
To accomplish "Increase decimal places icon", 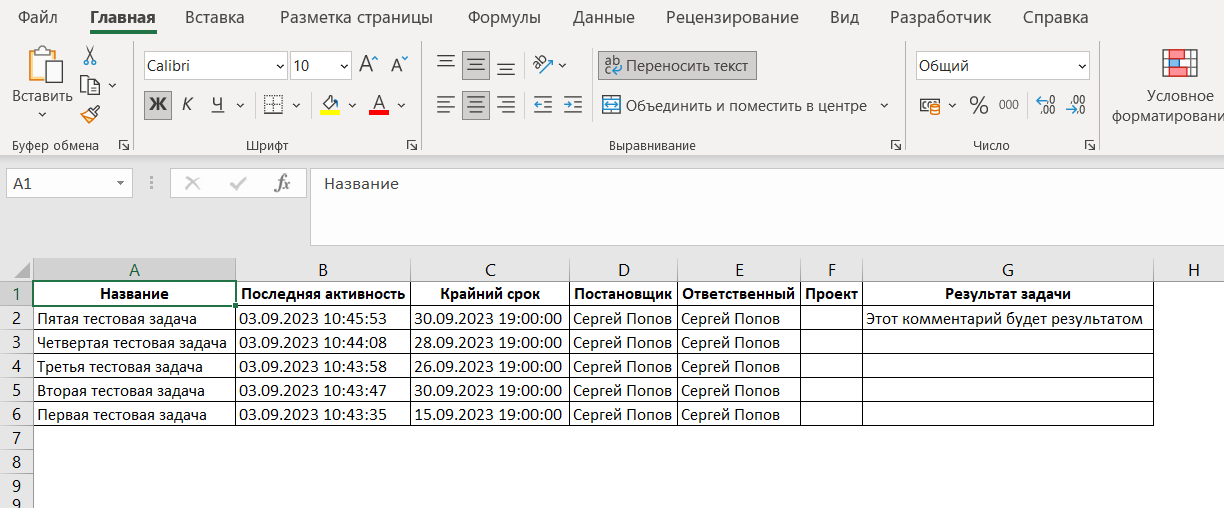I will click(x=1046, y=105).
